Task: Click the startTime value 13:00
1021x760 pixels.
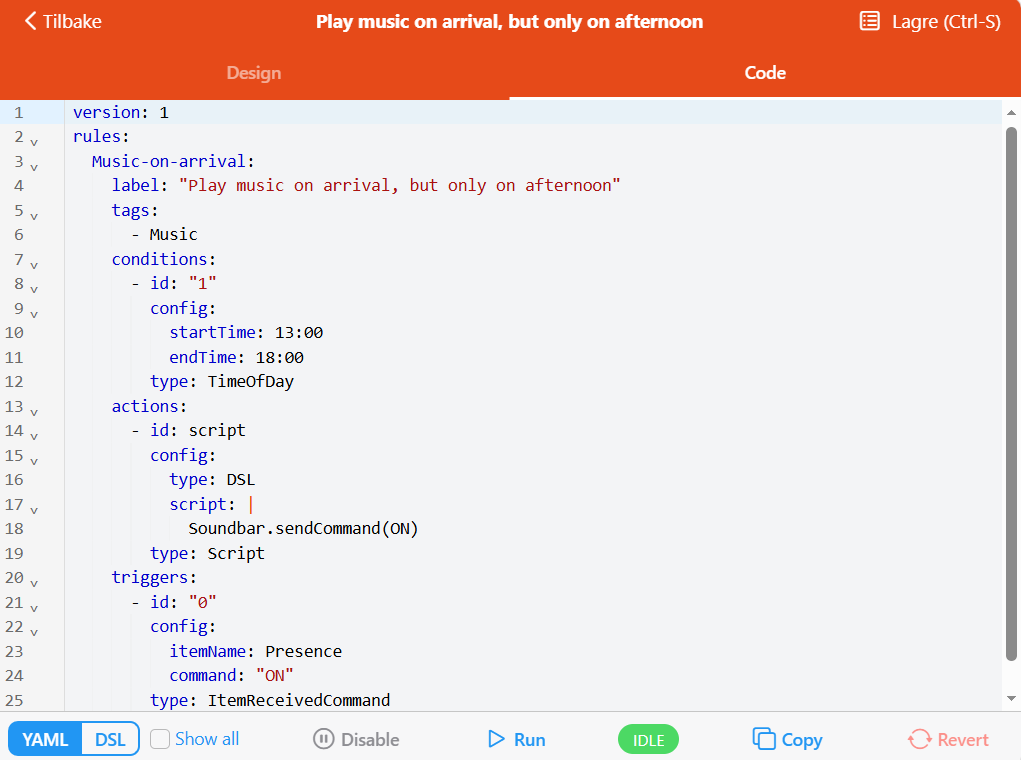Action: coord(299,333)
